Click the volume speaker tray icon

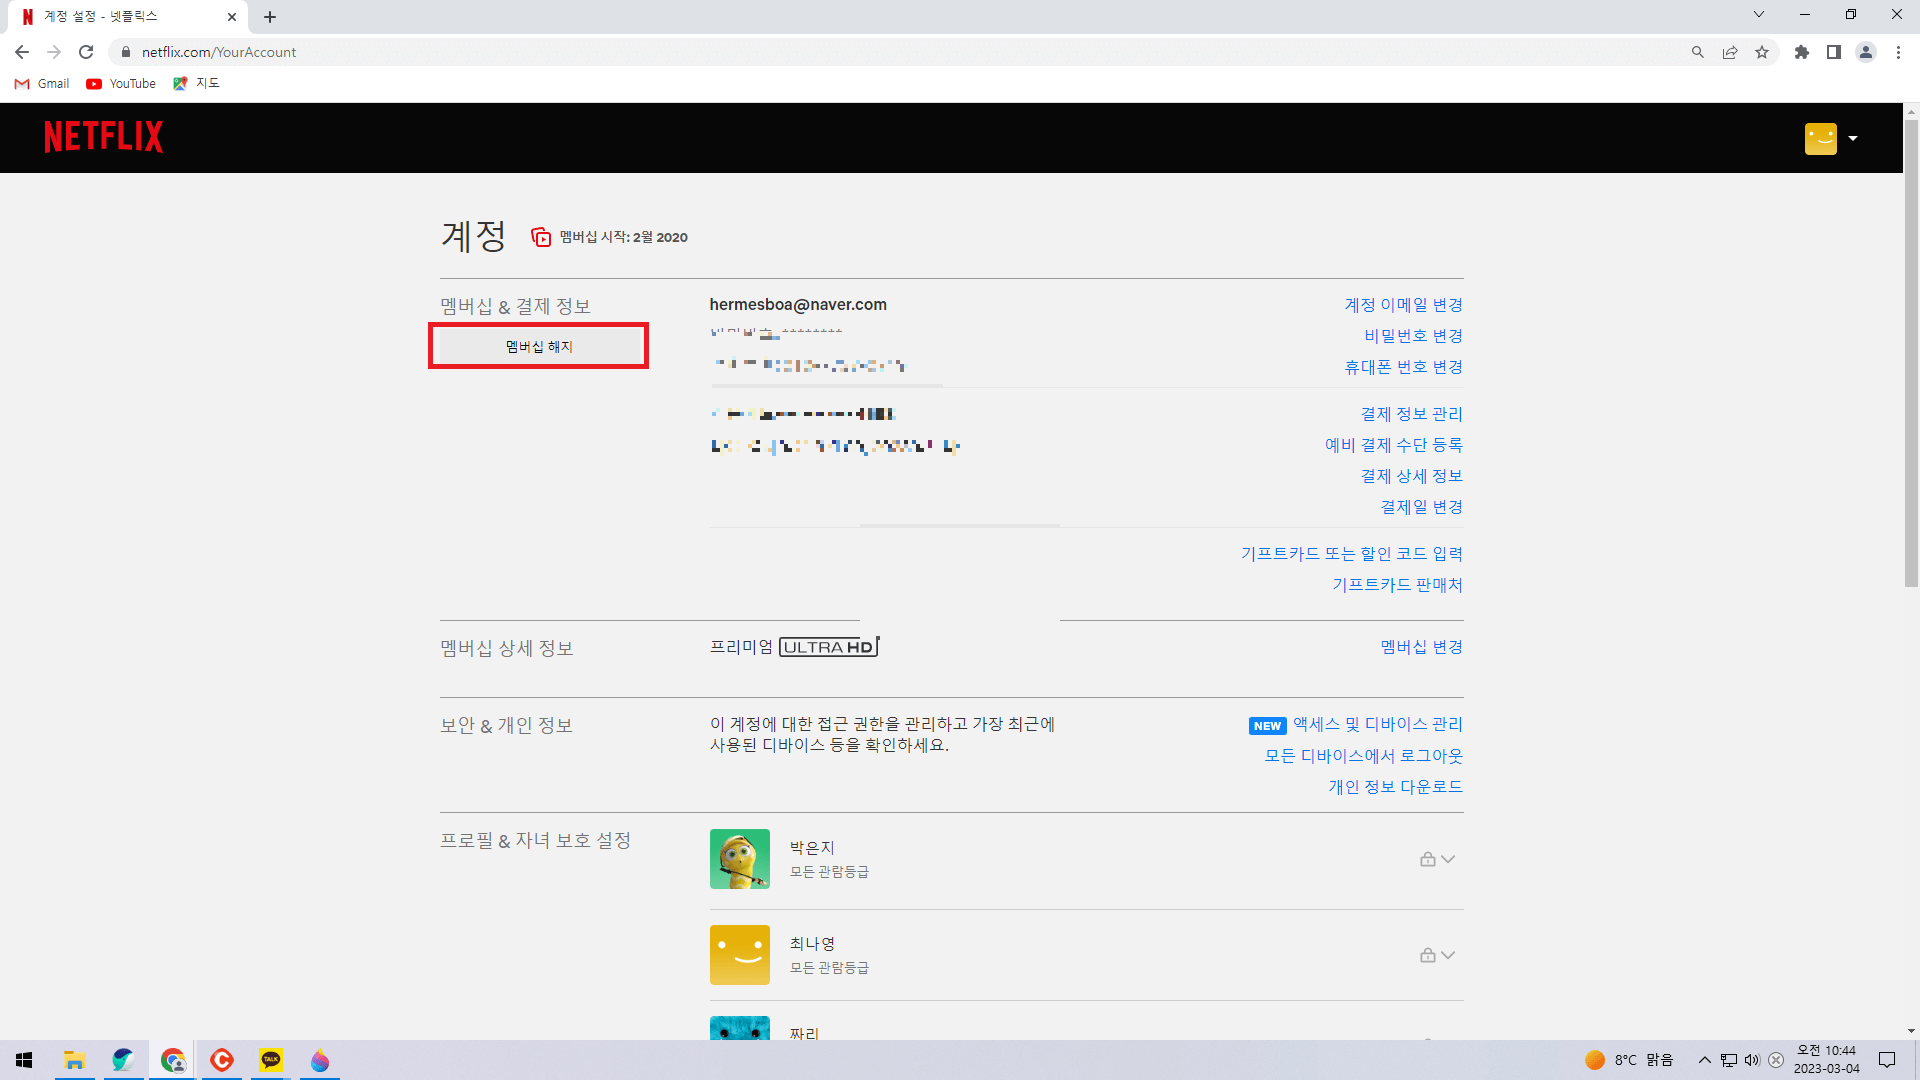click(1752, 1060)
